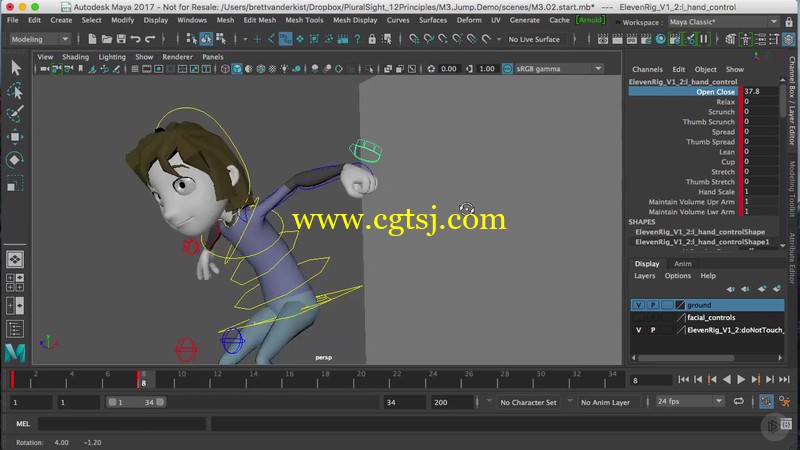
Task: Open the Outliner from the left sidebar
Action: (x=15, y=329)
